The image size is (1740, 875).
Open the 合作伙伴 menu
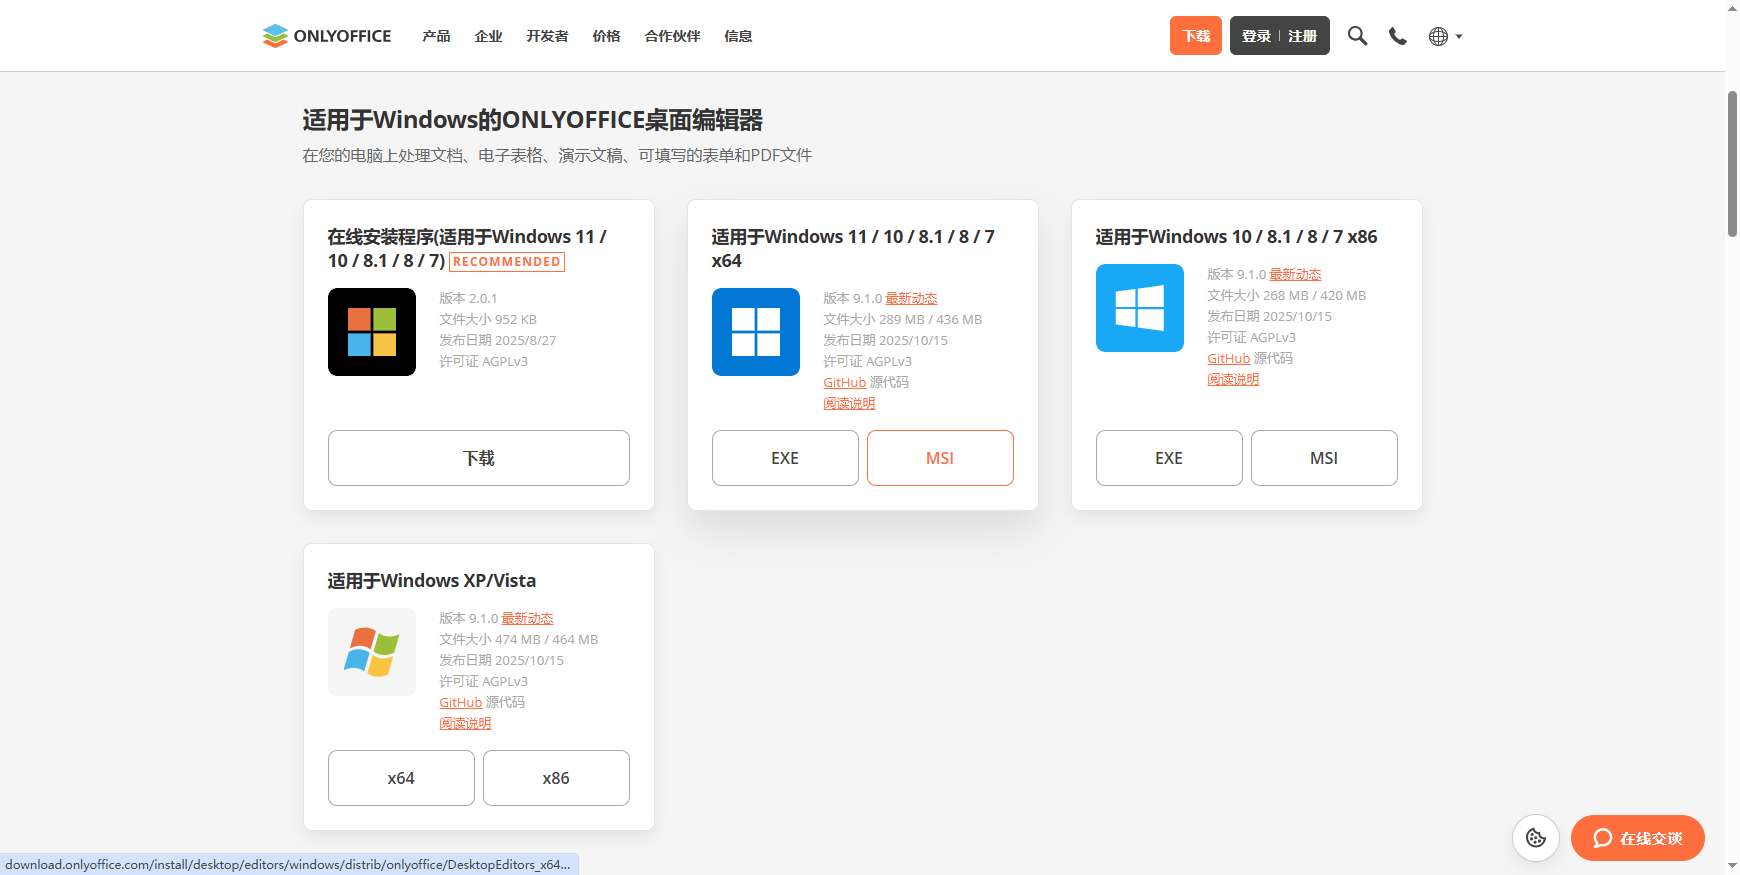672,36
